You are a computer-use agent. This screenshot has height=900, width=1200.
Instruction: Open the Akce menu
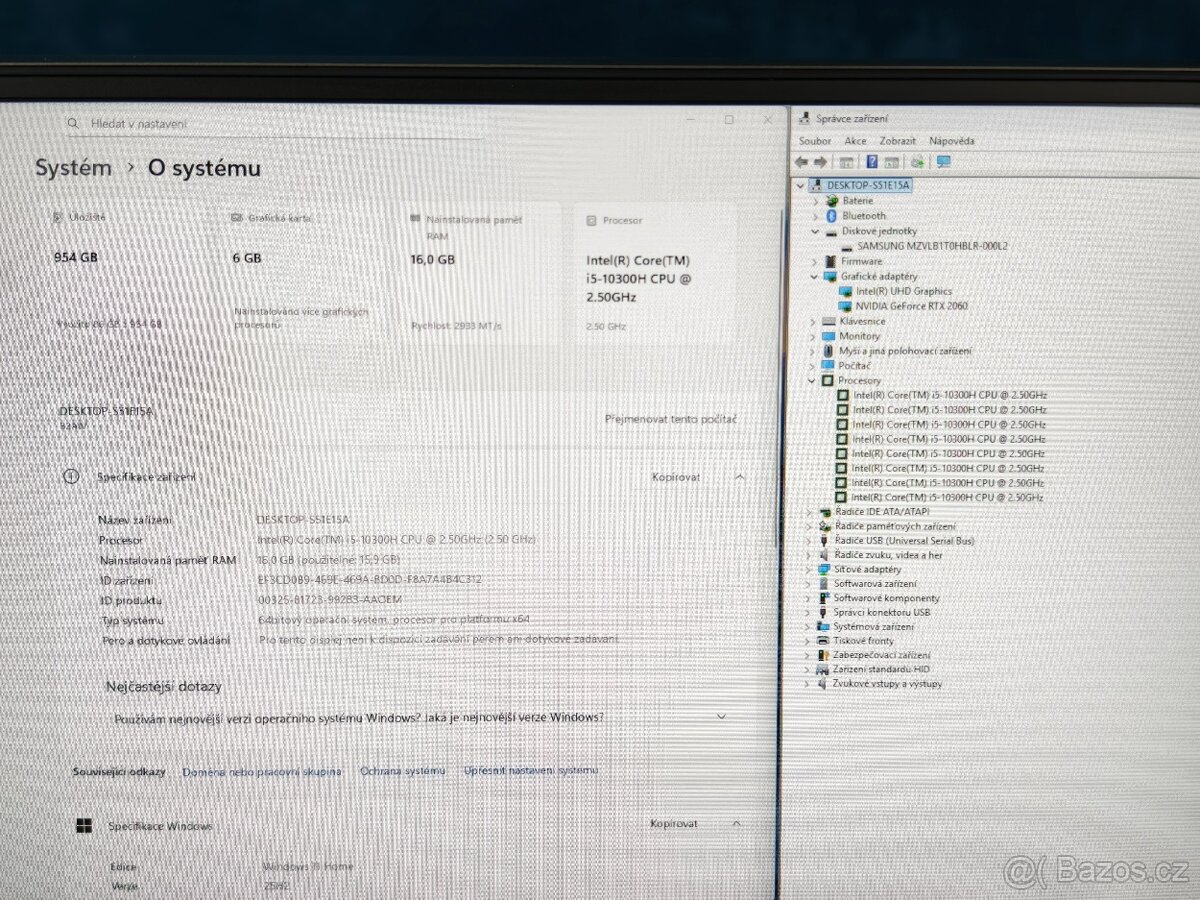point(855,141)
